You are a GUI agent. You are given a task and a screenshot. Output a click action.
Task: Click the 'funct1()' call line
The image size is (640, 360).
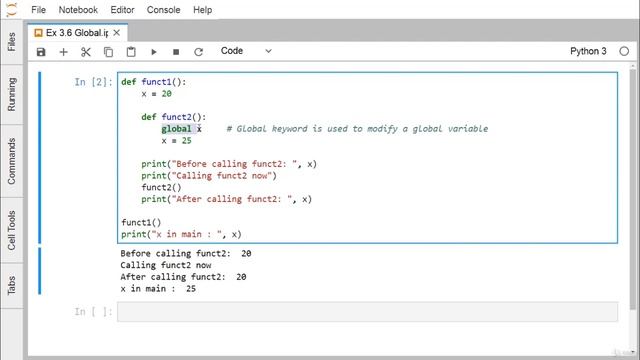pos(141,222)
